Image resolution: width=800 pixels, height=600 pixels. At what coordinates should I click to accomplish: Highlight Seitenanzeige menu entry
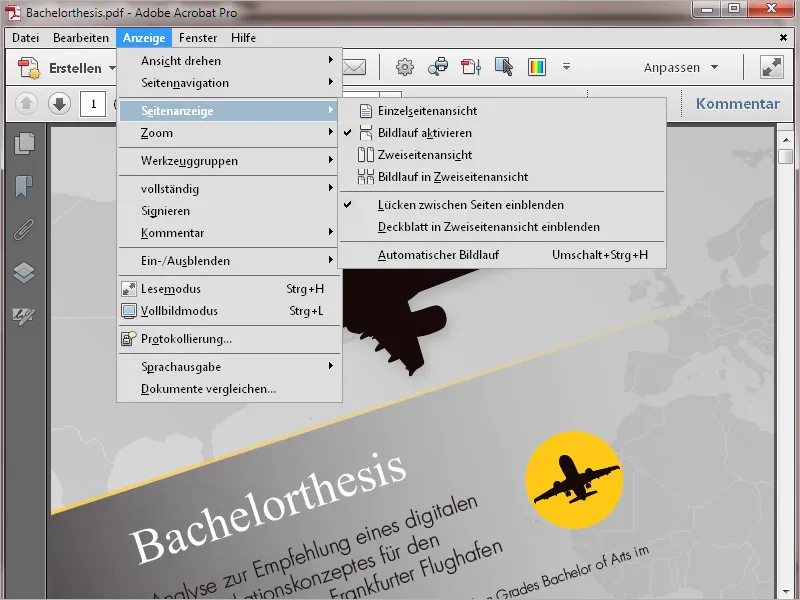[x=229, y=111]
